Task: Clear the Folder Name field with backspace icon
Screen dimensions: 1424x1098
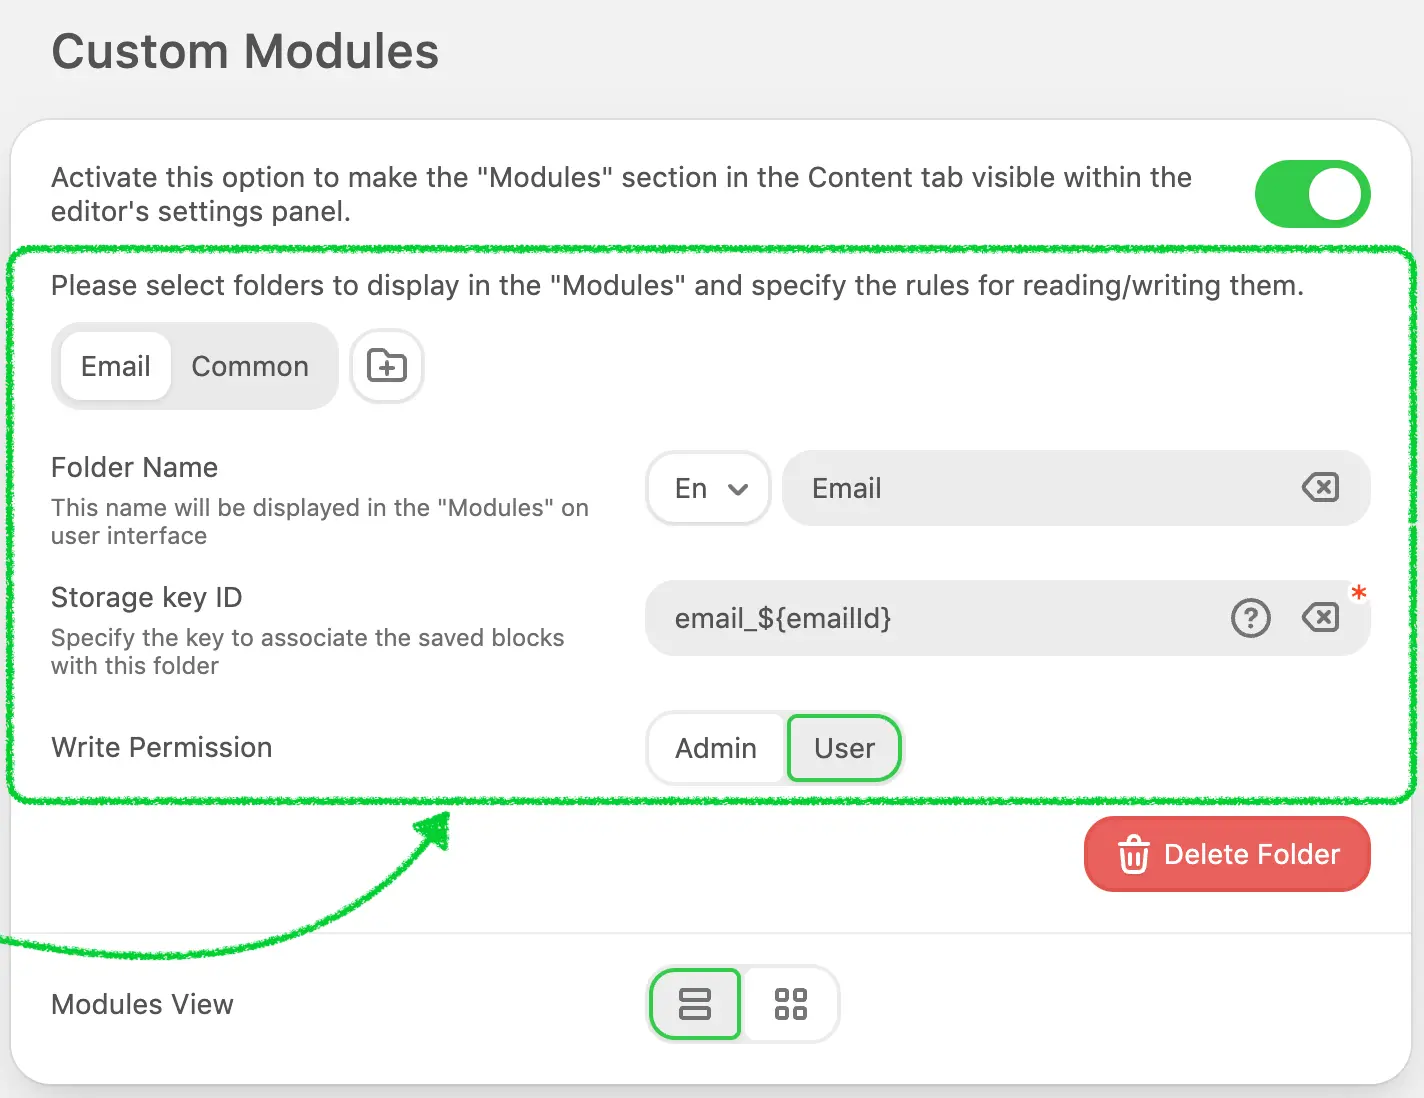Action: click(1320, 488)
